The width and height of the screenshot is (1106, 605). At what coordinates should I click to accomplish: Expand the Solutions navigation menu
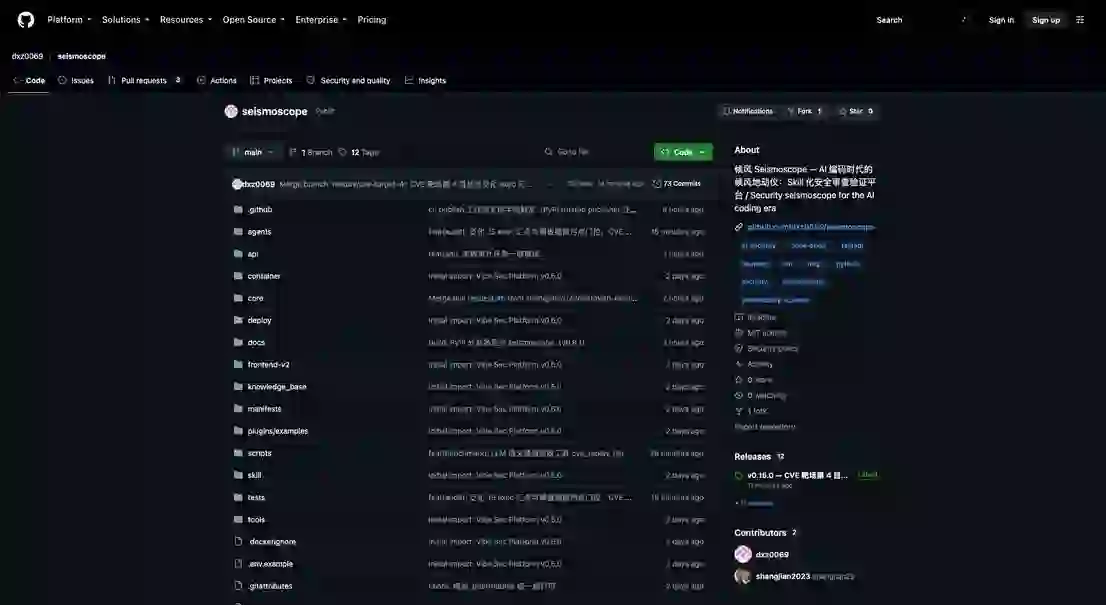[126, 20]
